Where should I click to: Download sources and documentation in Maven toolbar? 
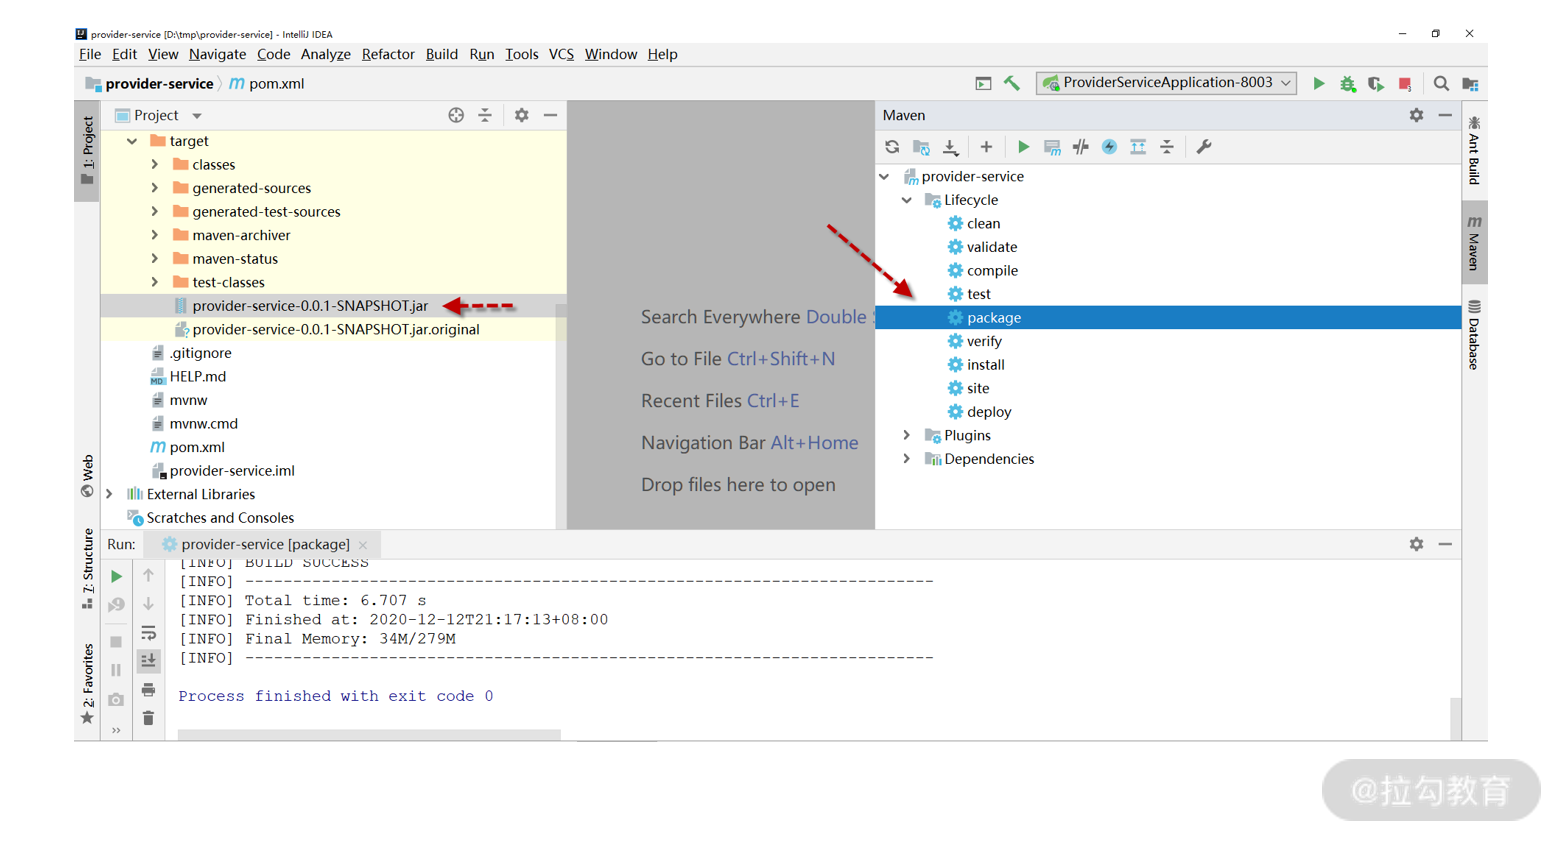[950, 147]
